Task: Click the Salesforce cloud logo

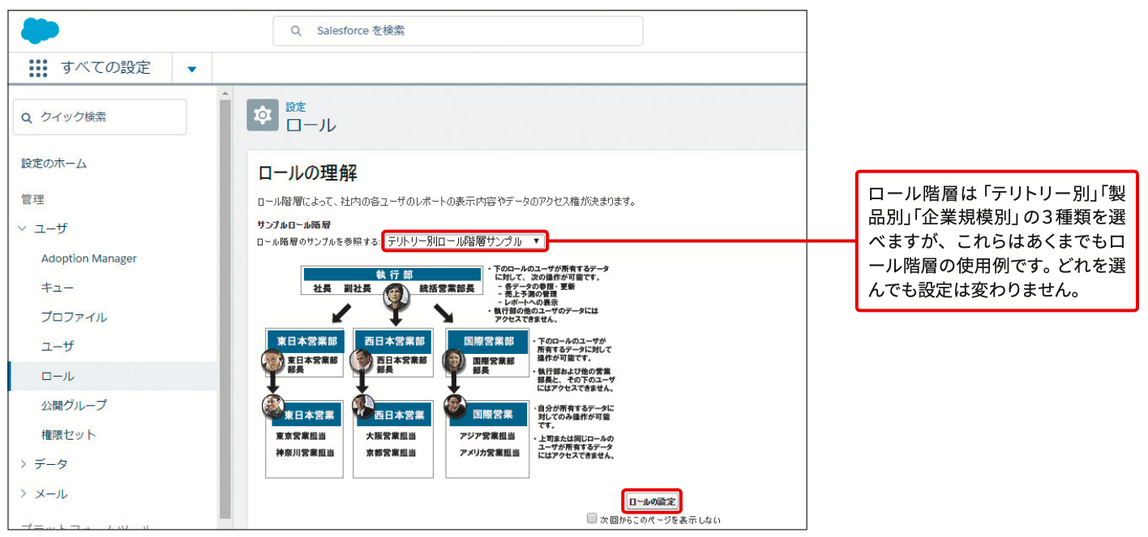Action: (40, 31)
